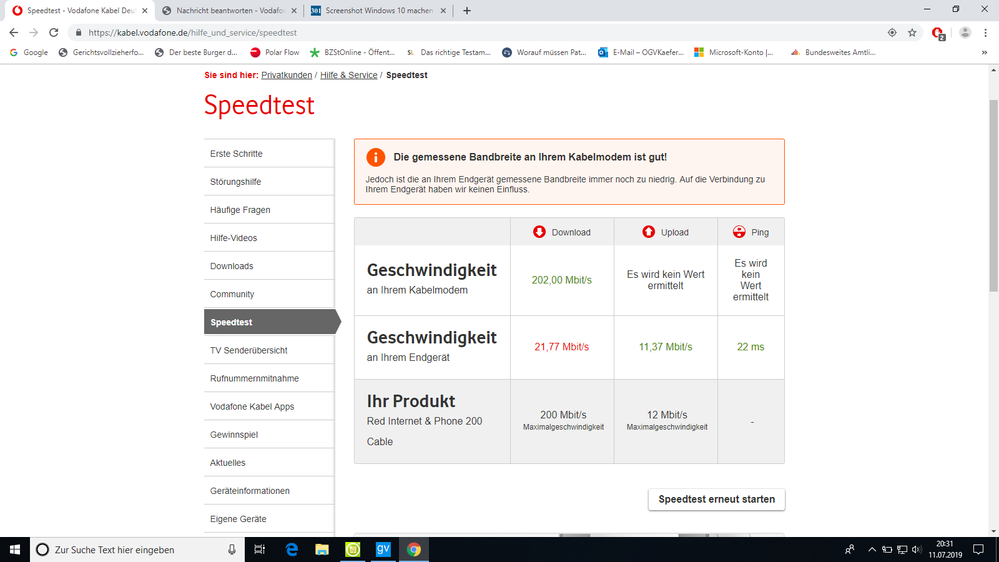Open the Microsoft-Konto bookmark

coord(733,52)
